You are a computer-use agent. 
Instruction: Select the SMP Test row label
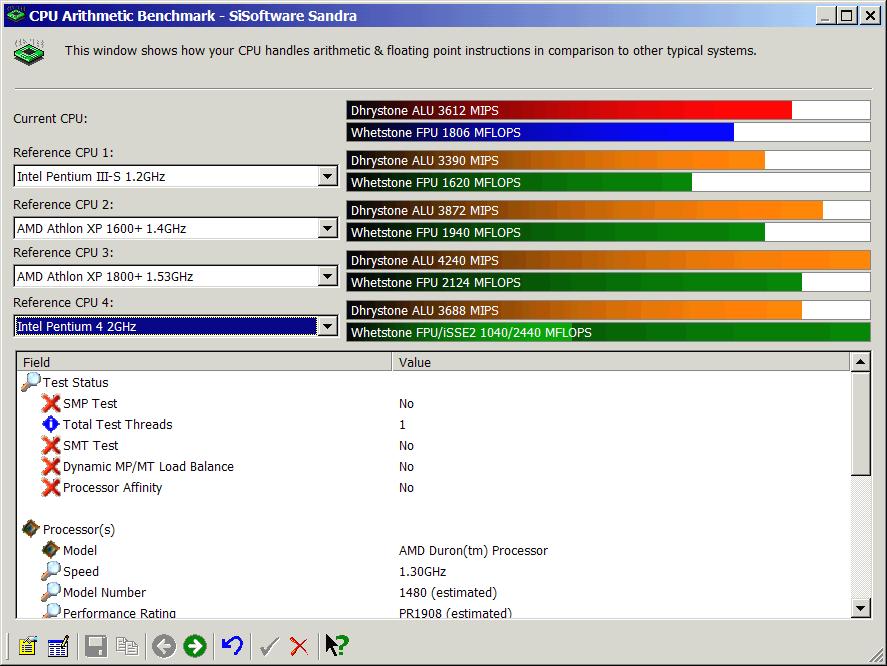(x=90, y=403)
